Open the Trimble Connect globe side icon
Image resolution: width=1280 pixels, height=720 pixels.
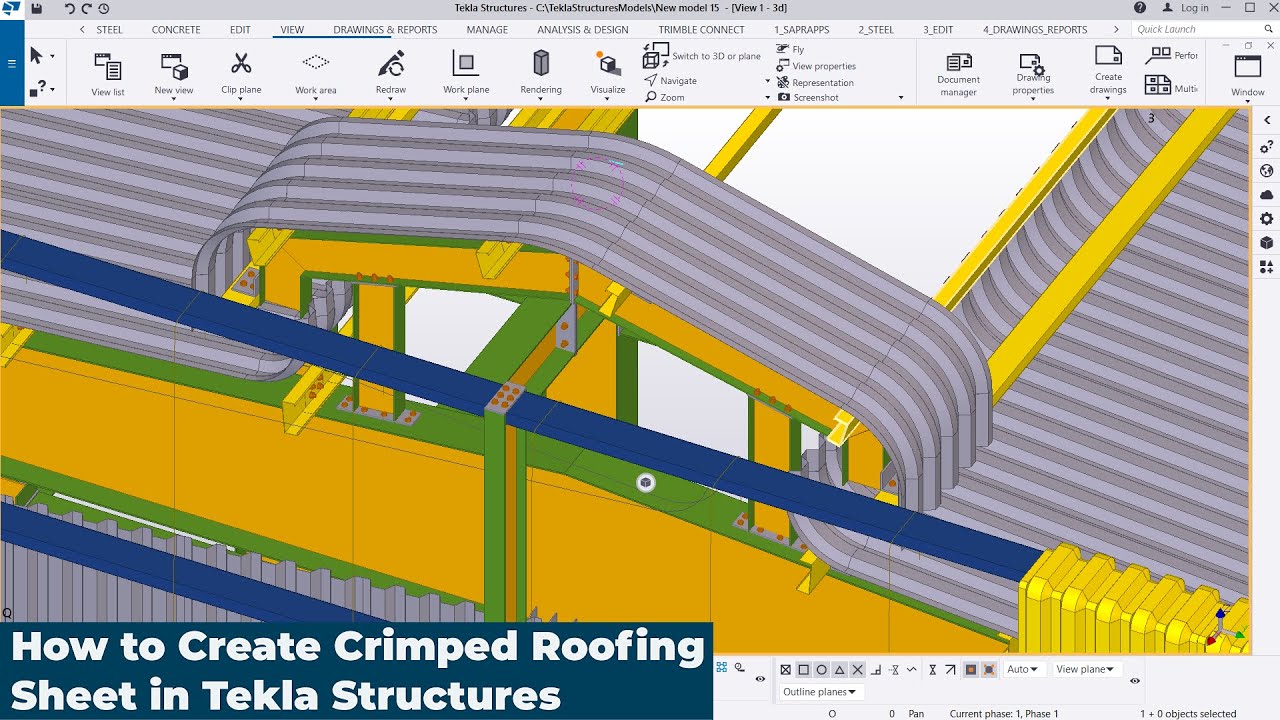pyautogui.click(x=1267, y=171)
